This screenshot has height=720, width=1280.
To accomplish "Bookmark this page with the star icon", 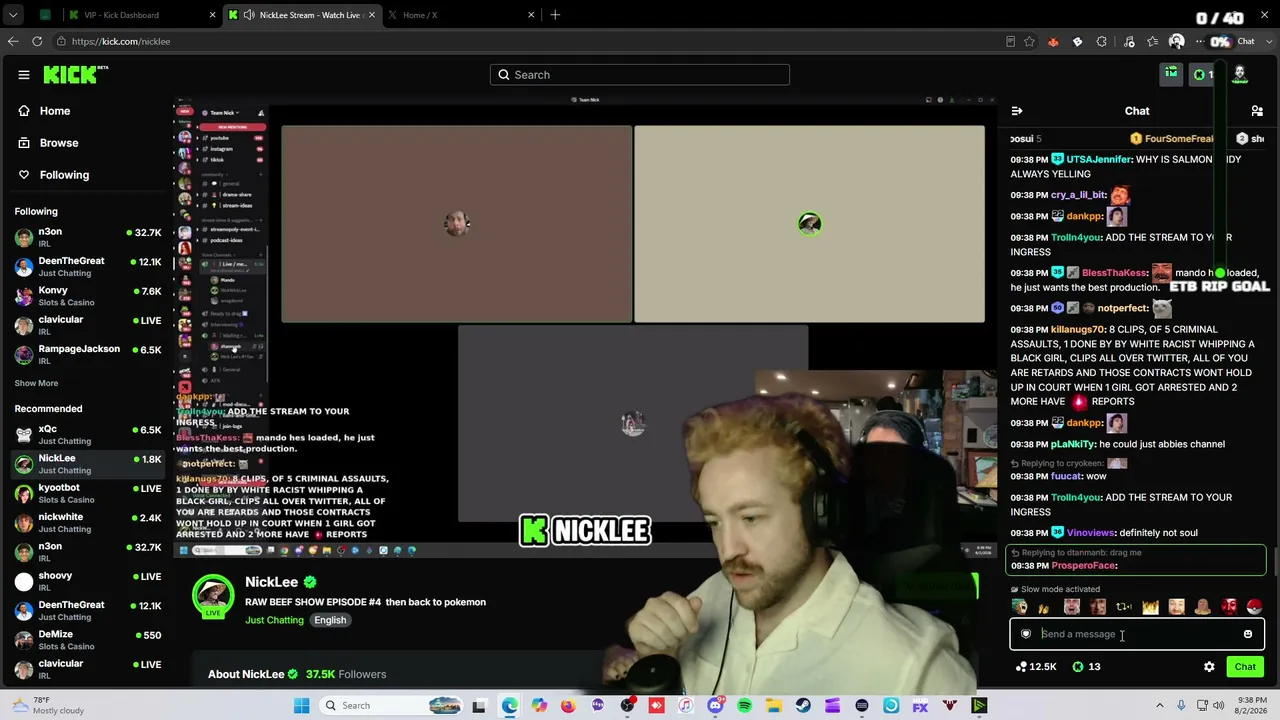I will click(1029, 42).
